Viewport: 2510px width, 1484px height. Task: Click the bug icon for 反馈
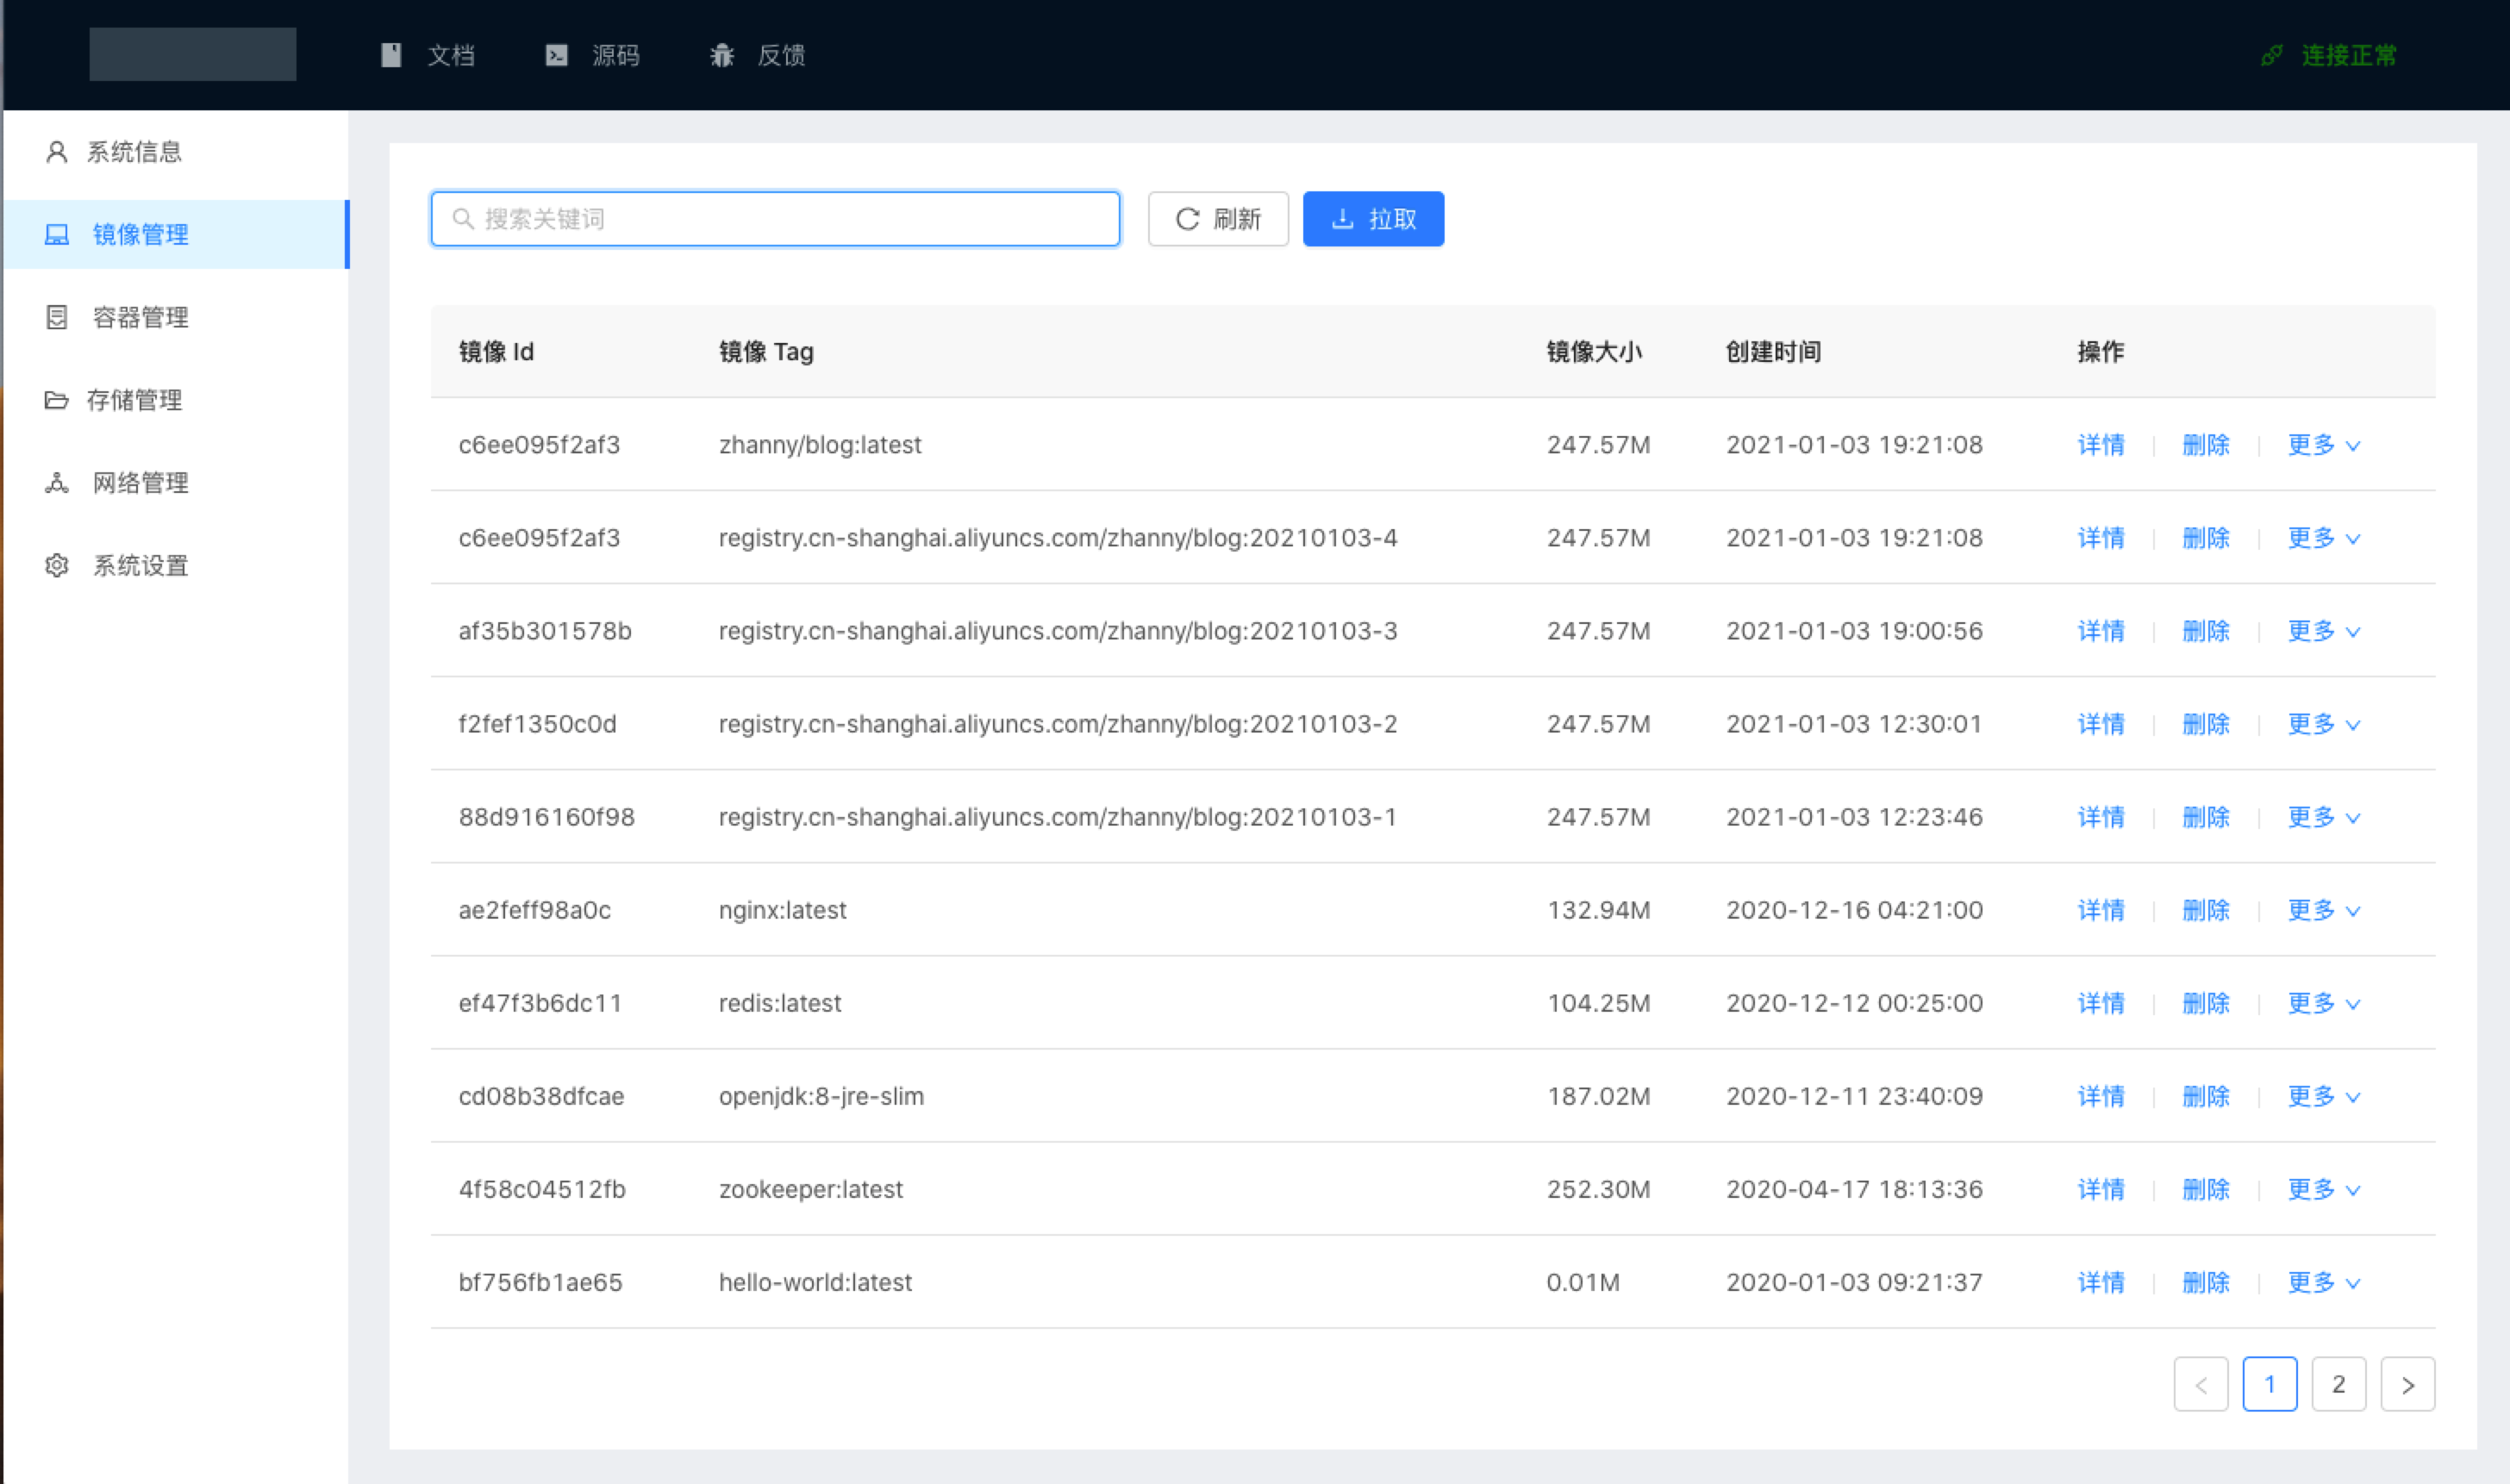tap(722, 55)
